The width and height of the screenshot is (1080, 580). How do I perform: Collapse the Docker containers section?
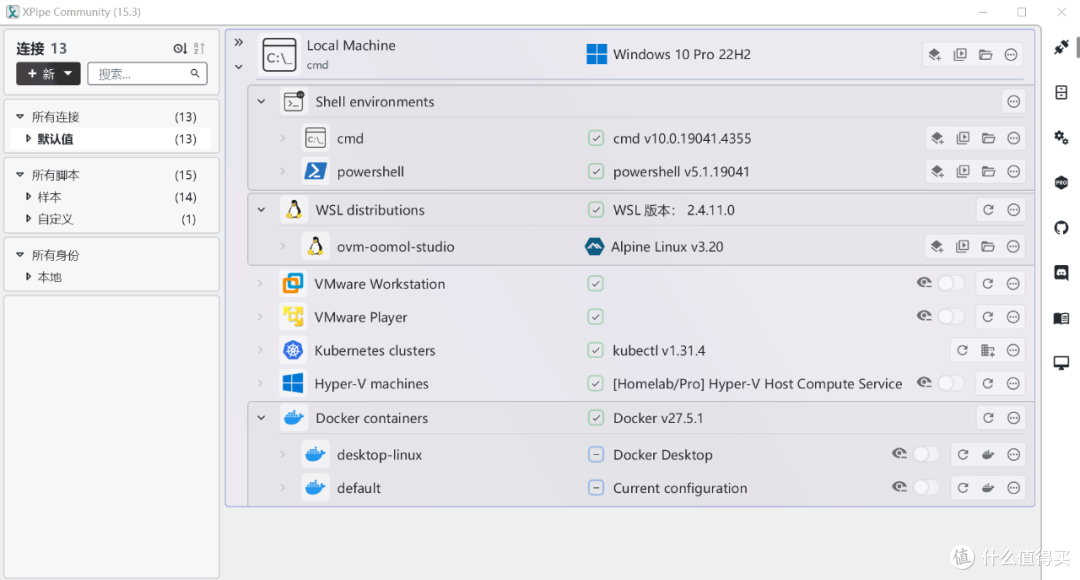click(261, 418)
